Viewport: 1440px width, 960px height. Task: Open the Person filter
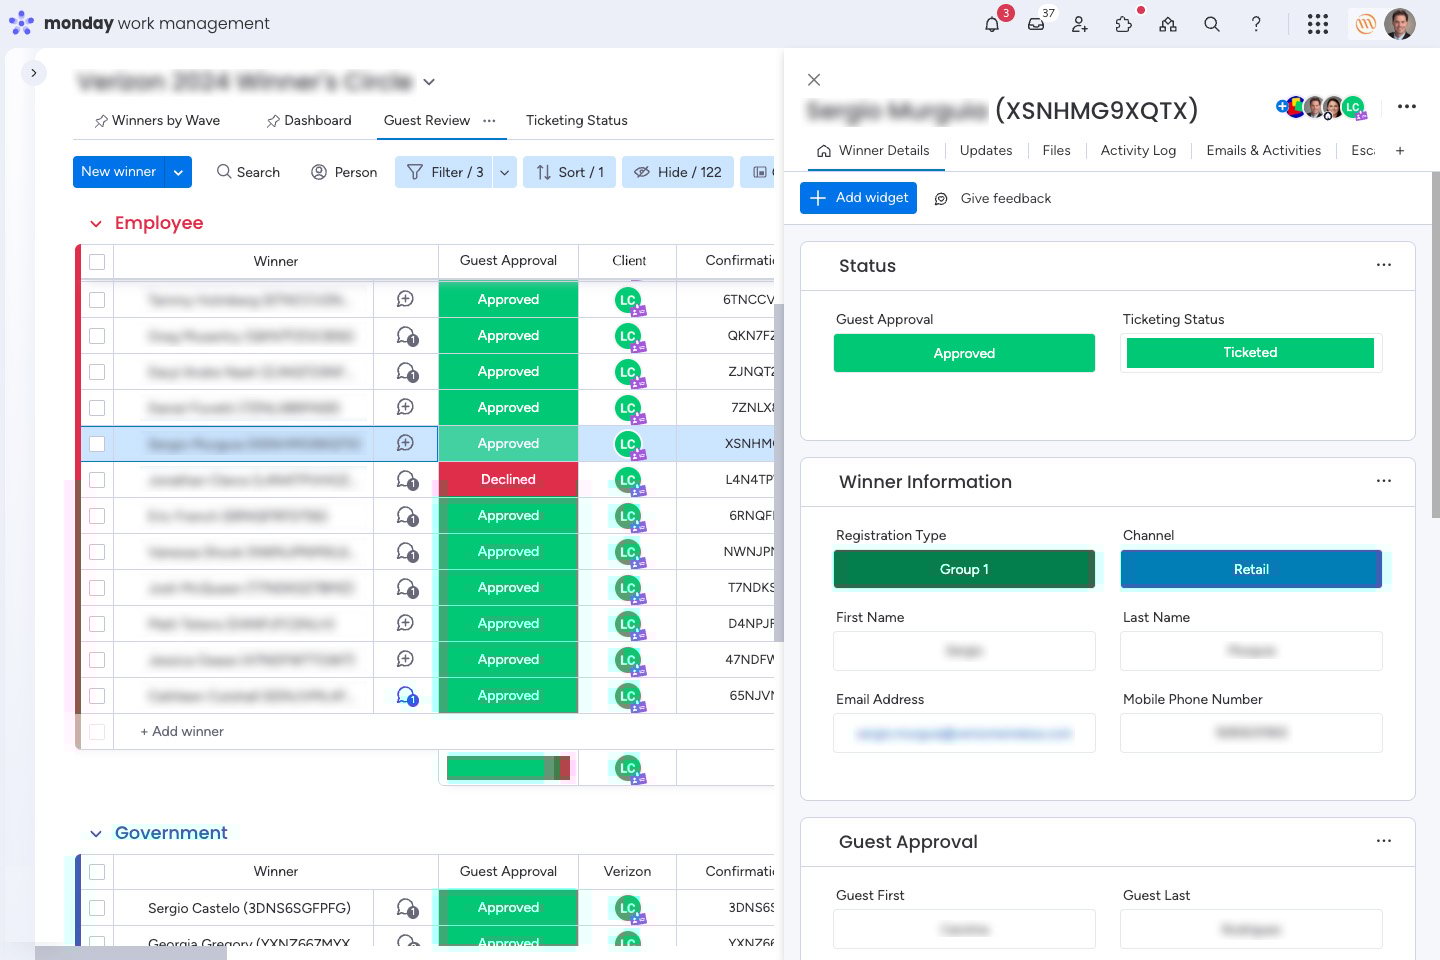point(344,172)
